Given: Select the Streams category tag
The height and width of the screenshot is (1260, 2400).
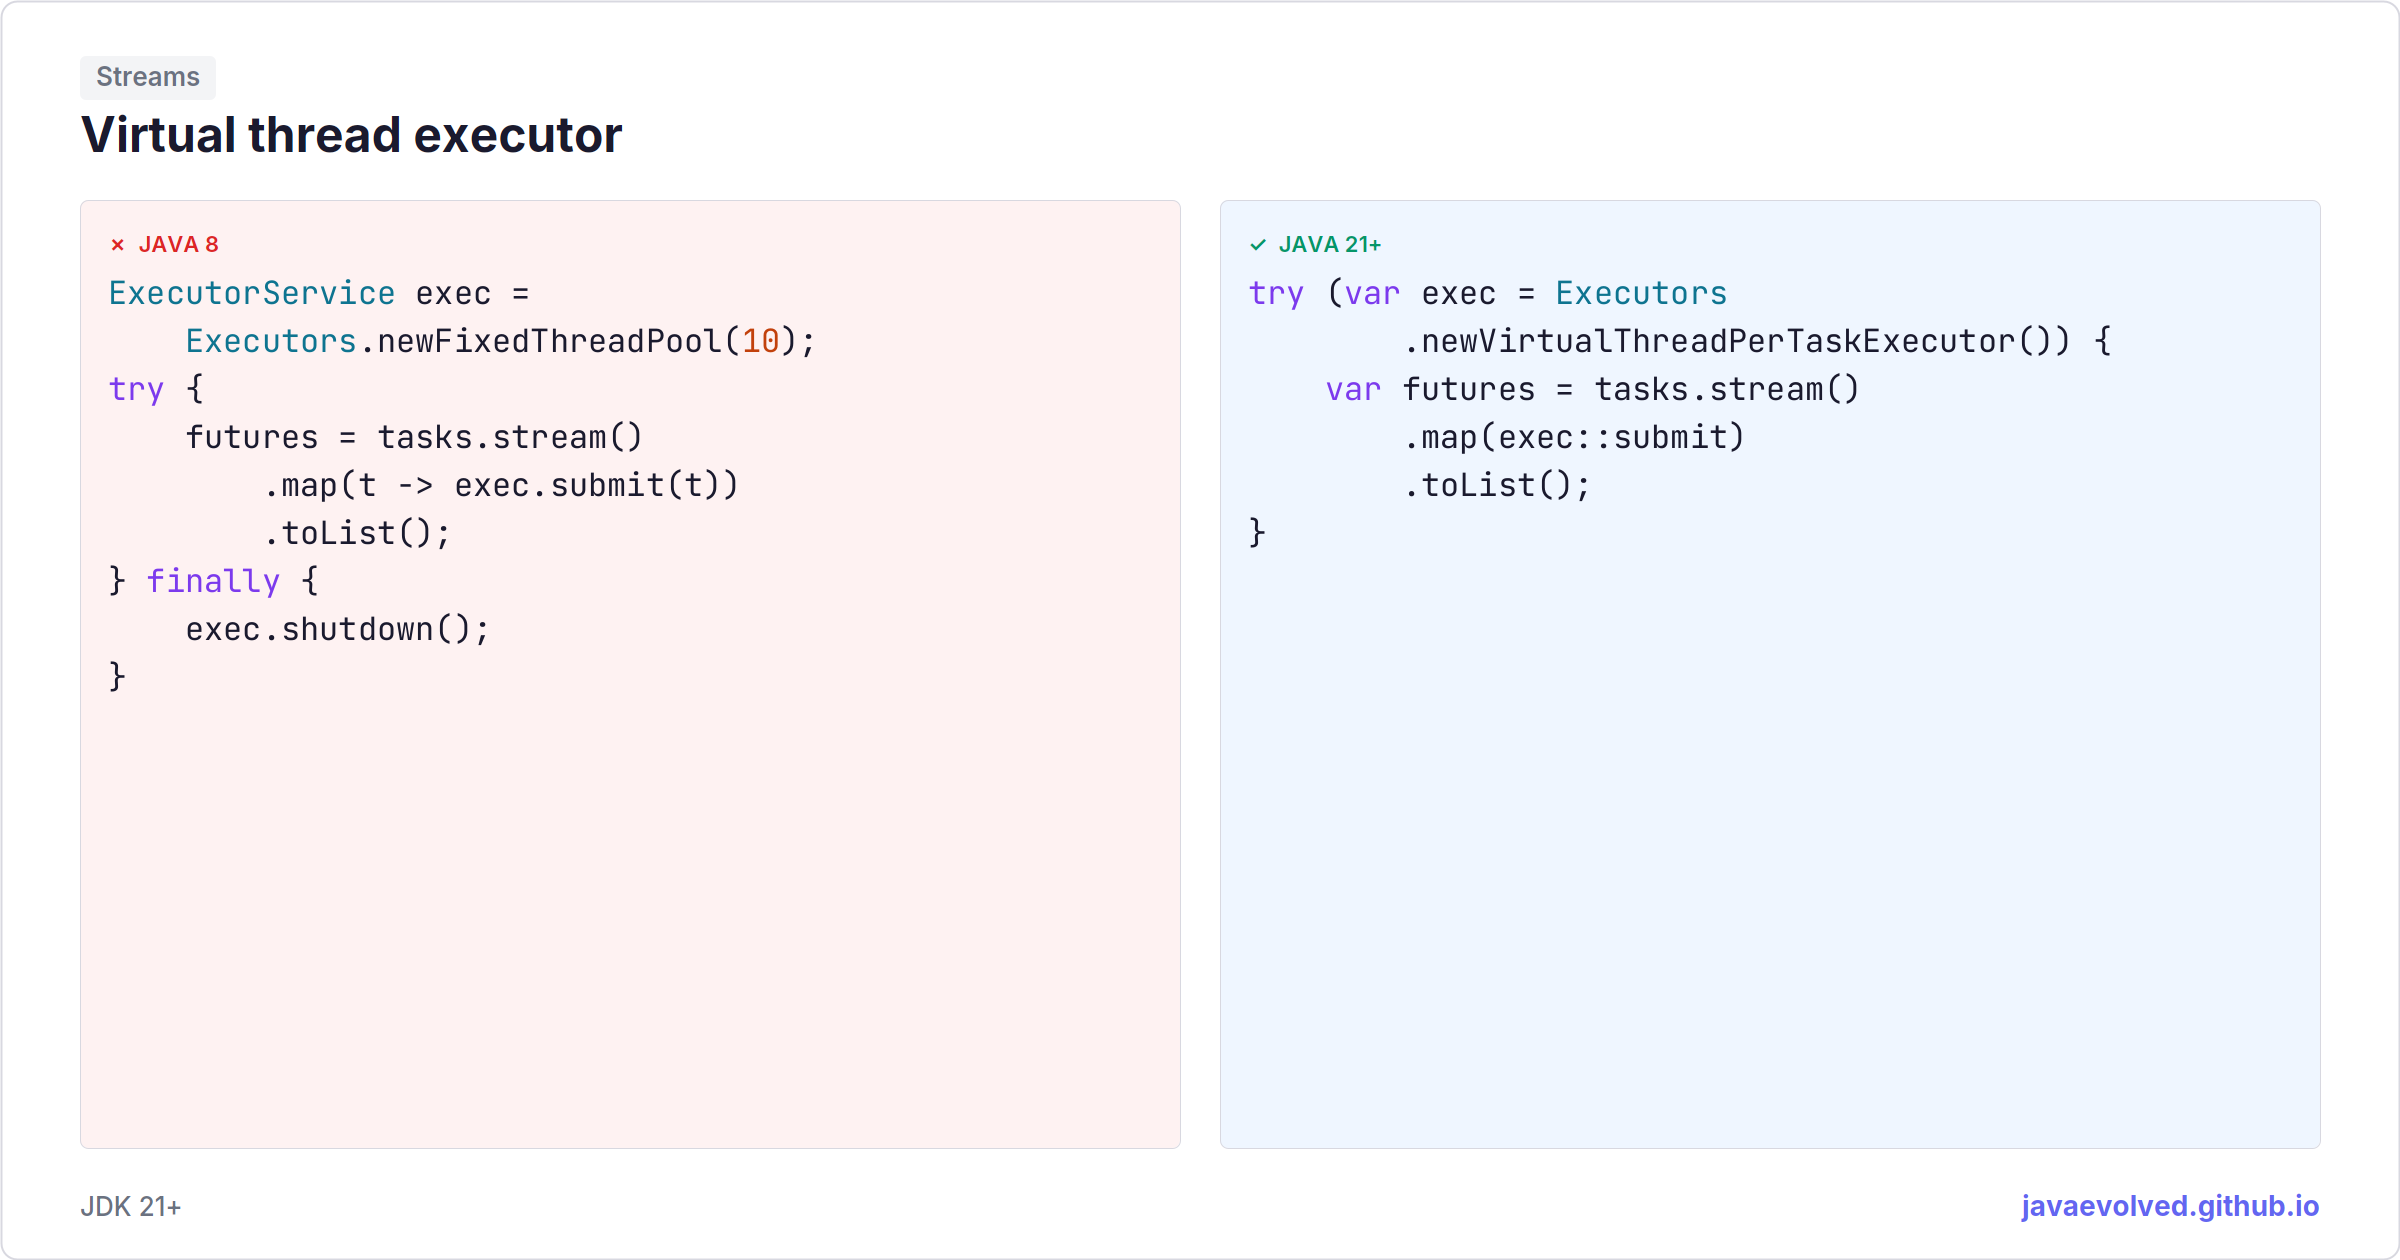Looking at the screenshot, I should pos(148,77).
